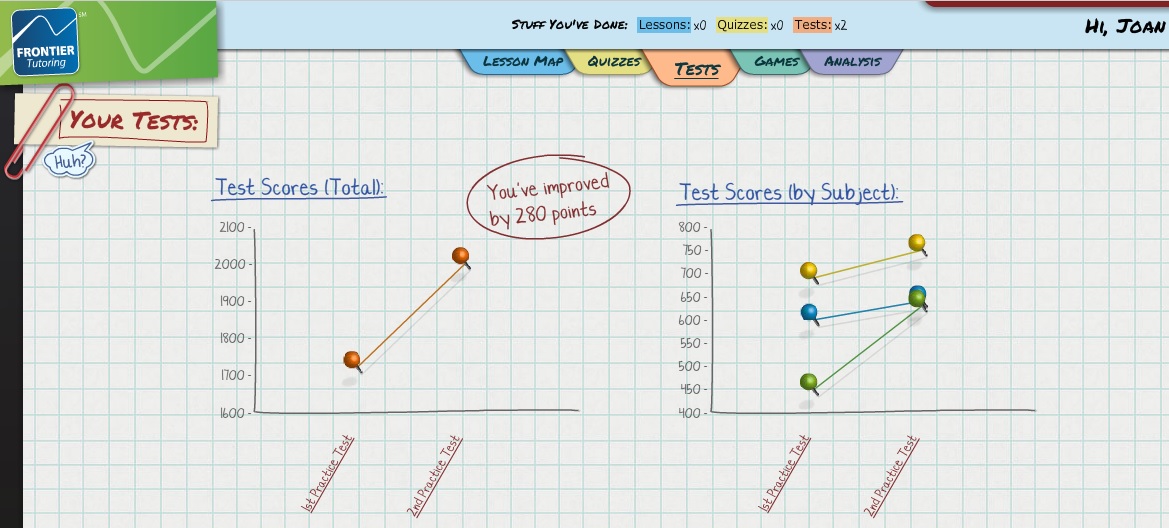
Task: Click the Frontier Tutoring logo
Action: 46,43
